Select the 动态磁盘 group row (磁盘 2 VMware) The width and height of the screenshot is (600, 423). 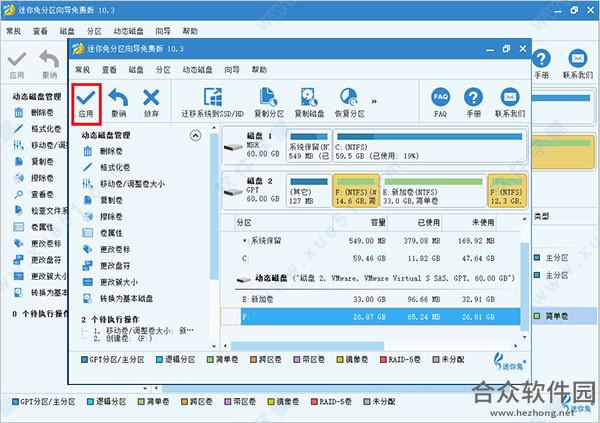click(375, 278)
